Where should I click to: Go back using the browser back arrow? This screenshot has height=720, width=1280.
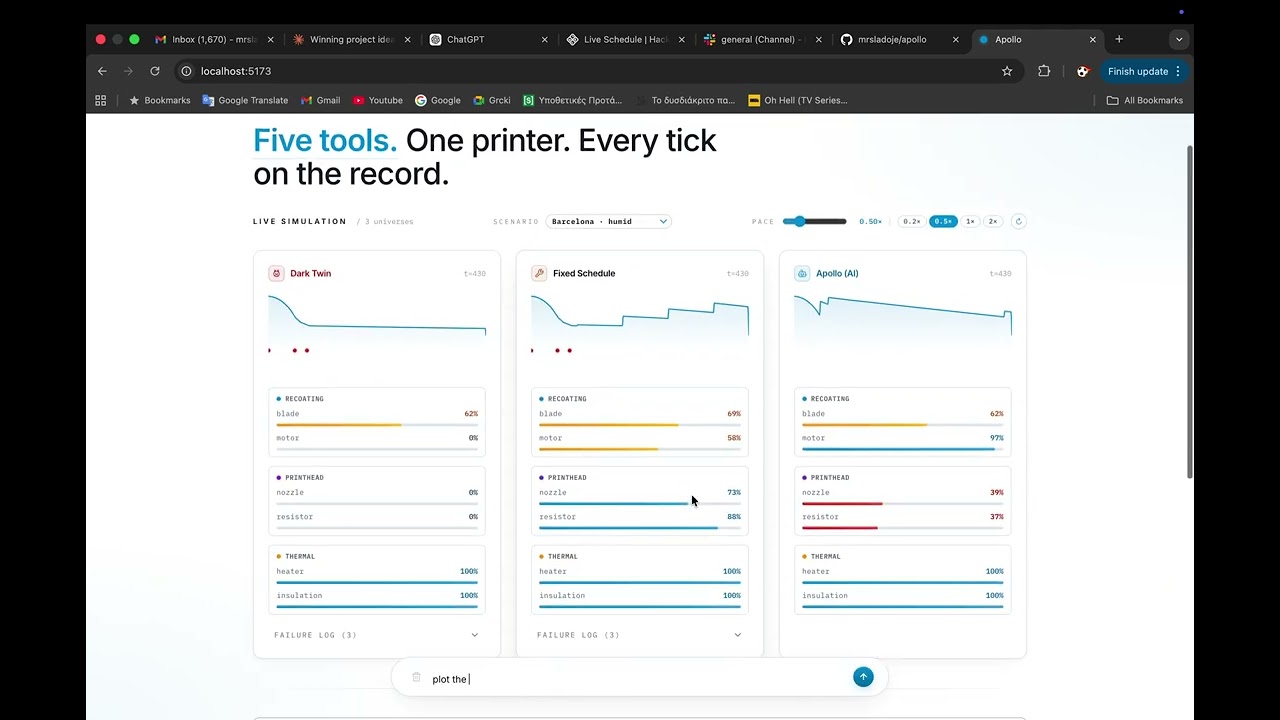pyautogui.click(x=102, y=71)
